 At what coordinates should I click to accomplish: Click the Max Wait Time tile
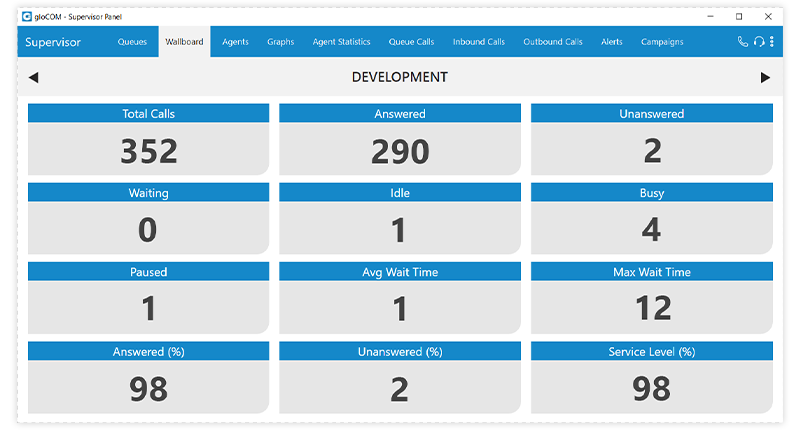(651, 298)
